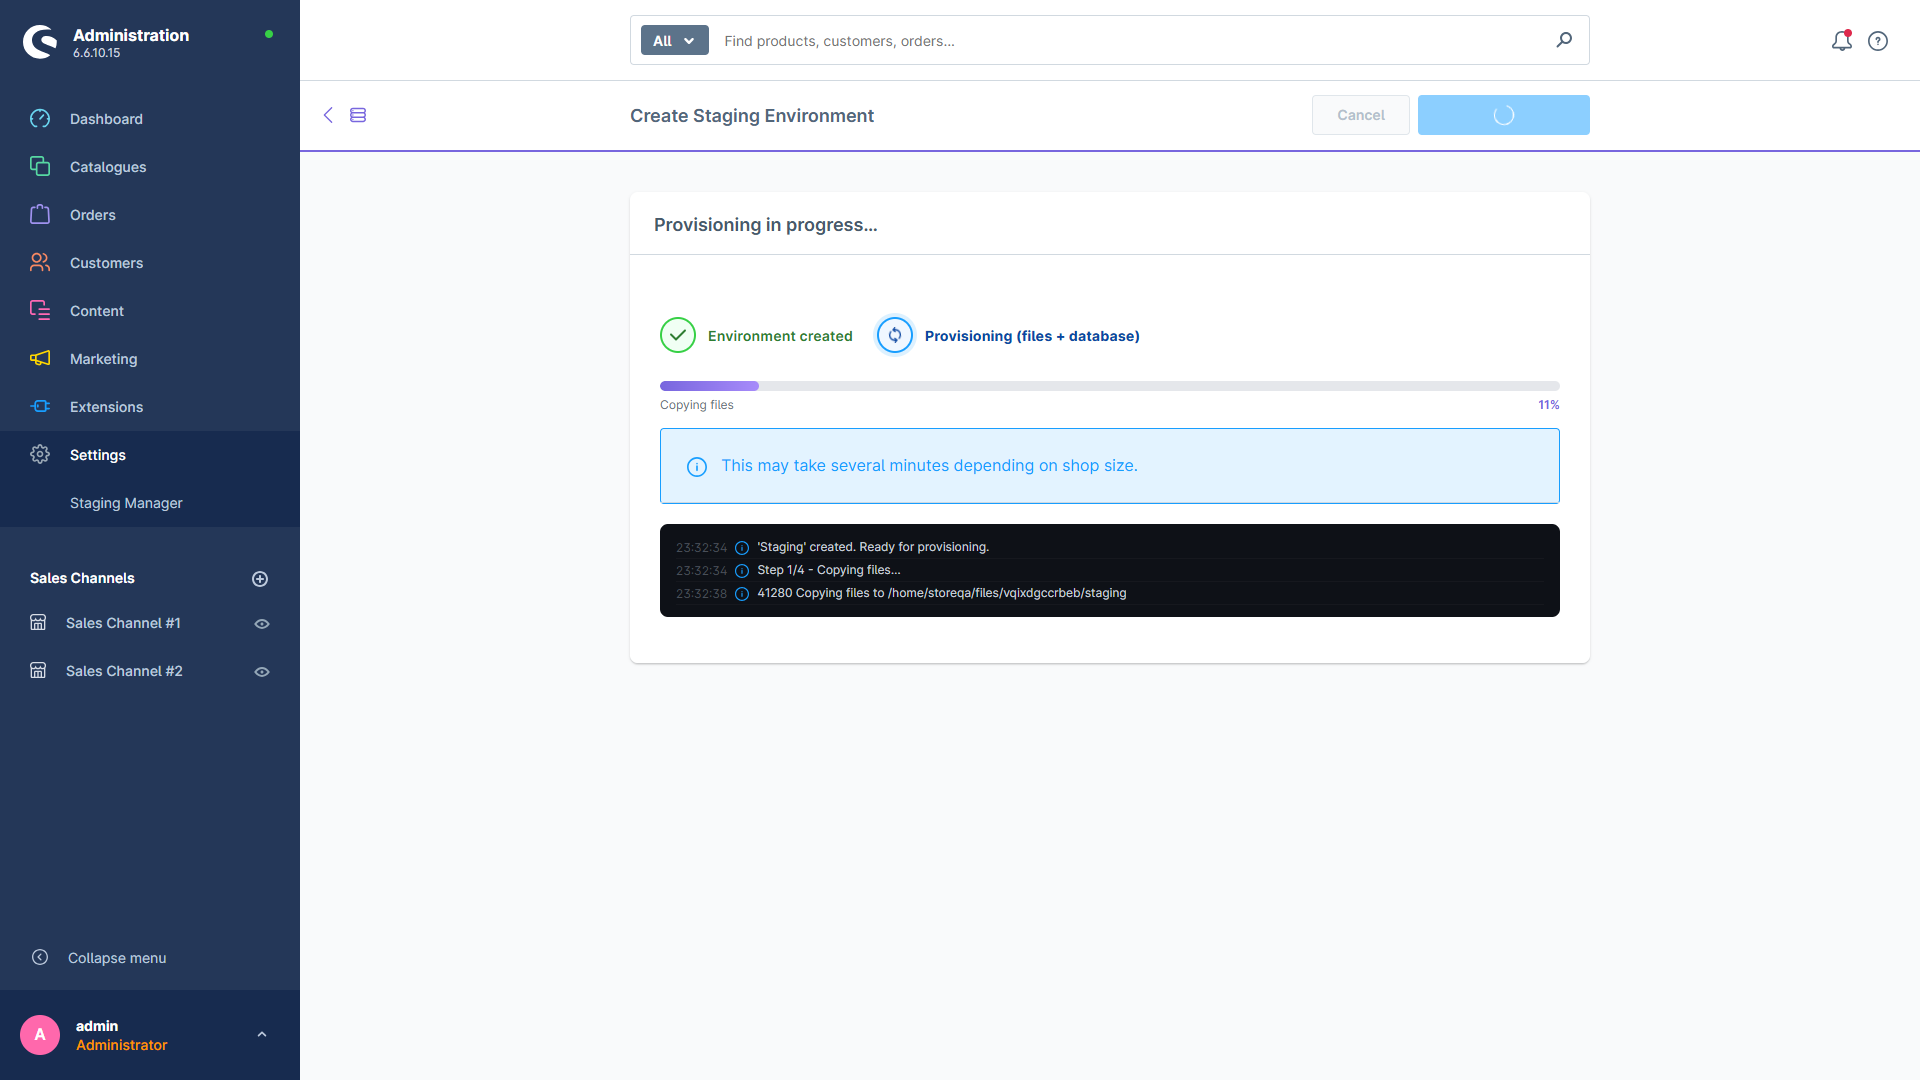Click the Administrator role label
The width and height of the screenshot is (1920, 1080).
tap(122, 1045)
